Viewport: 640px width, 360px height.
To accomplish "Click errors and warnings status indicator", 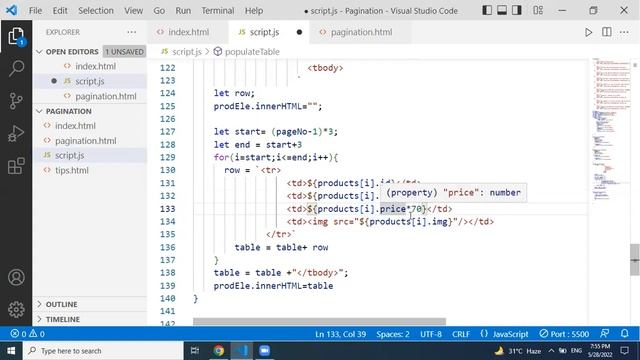I will click(x=28, y=334).
